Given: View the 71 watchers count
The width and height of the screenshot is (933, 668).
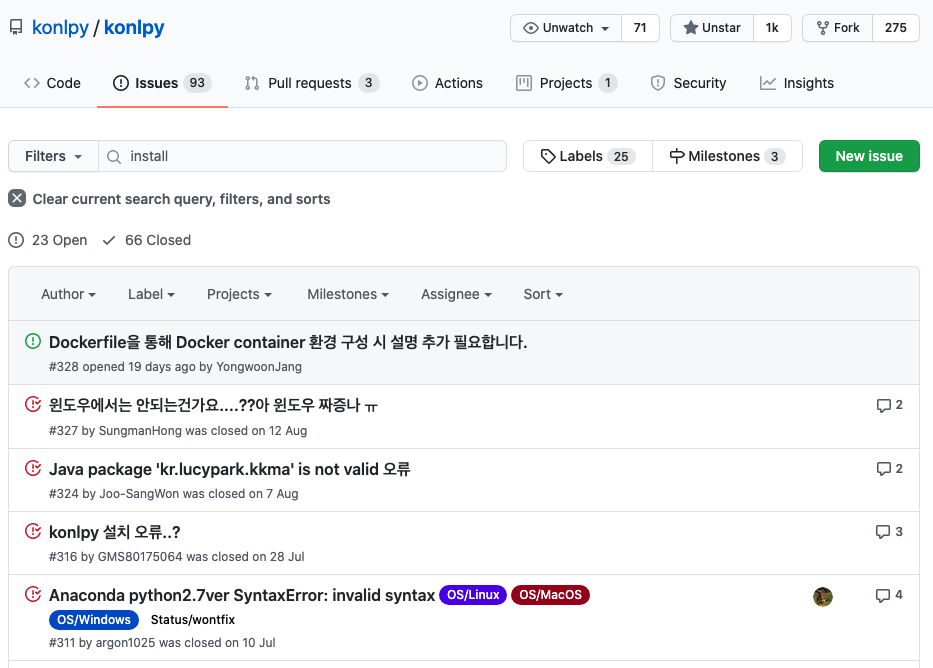Looking at the screenshot, I should (640, 28).
